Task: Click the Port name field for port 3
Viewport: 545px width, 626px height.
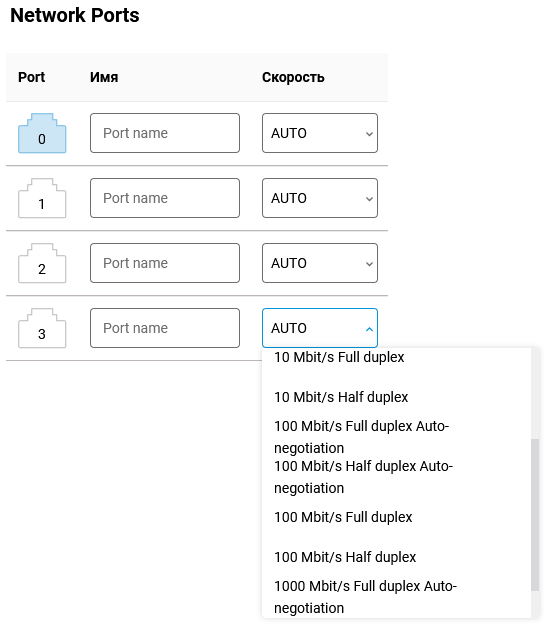Action: (165, 328)
